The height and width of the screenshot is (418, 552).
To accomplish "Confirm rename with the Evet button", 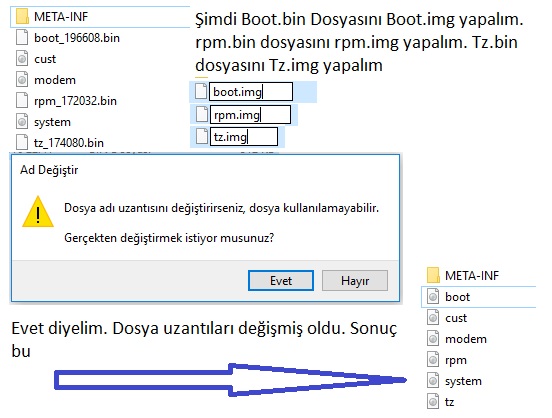I will click(x=281, y=281).
